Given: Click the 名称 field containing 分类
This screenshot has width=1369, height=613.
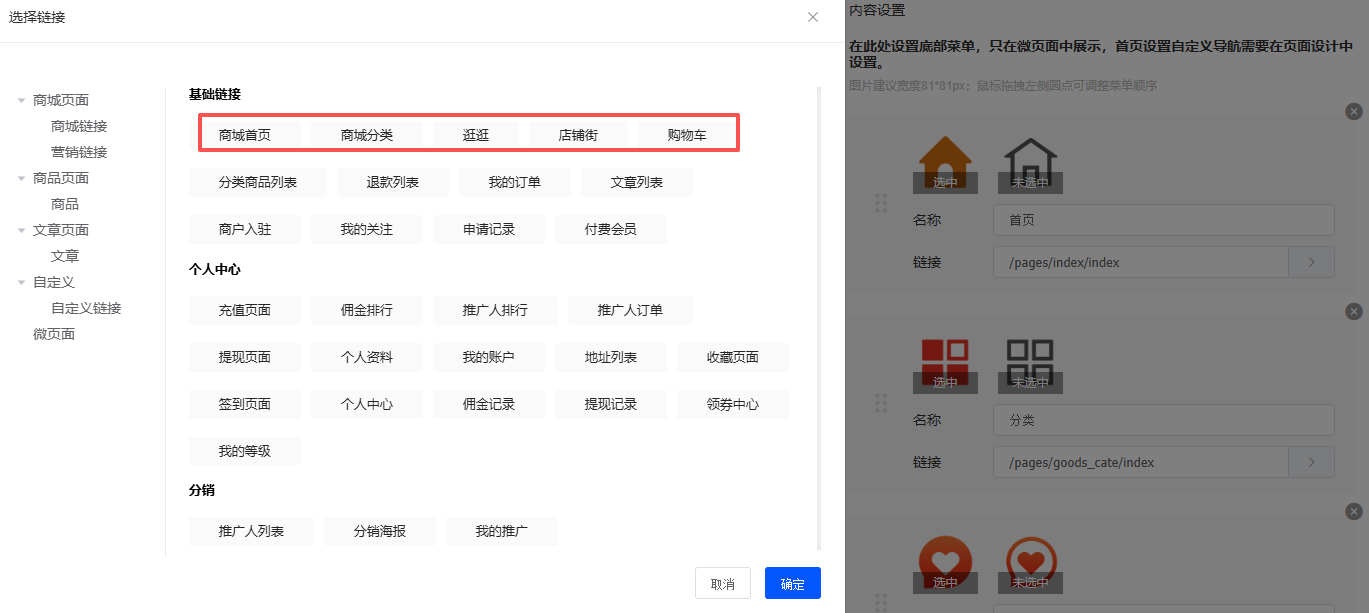Looking at the screenshot, I should point(1164,420).
